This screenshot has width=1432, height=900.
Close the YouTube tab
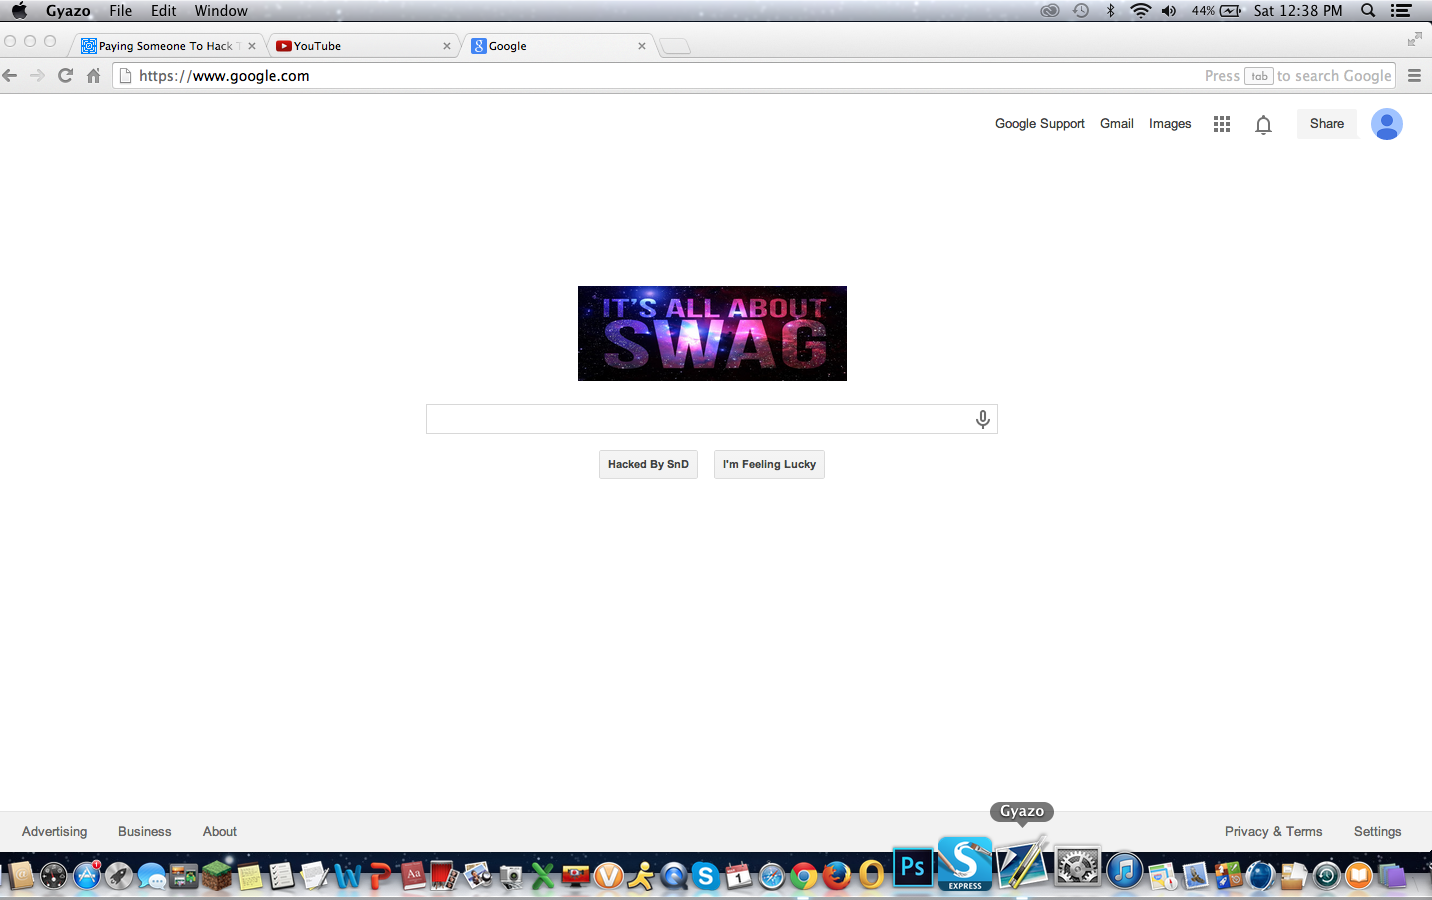click(447, 46)
